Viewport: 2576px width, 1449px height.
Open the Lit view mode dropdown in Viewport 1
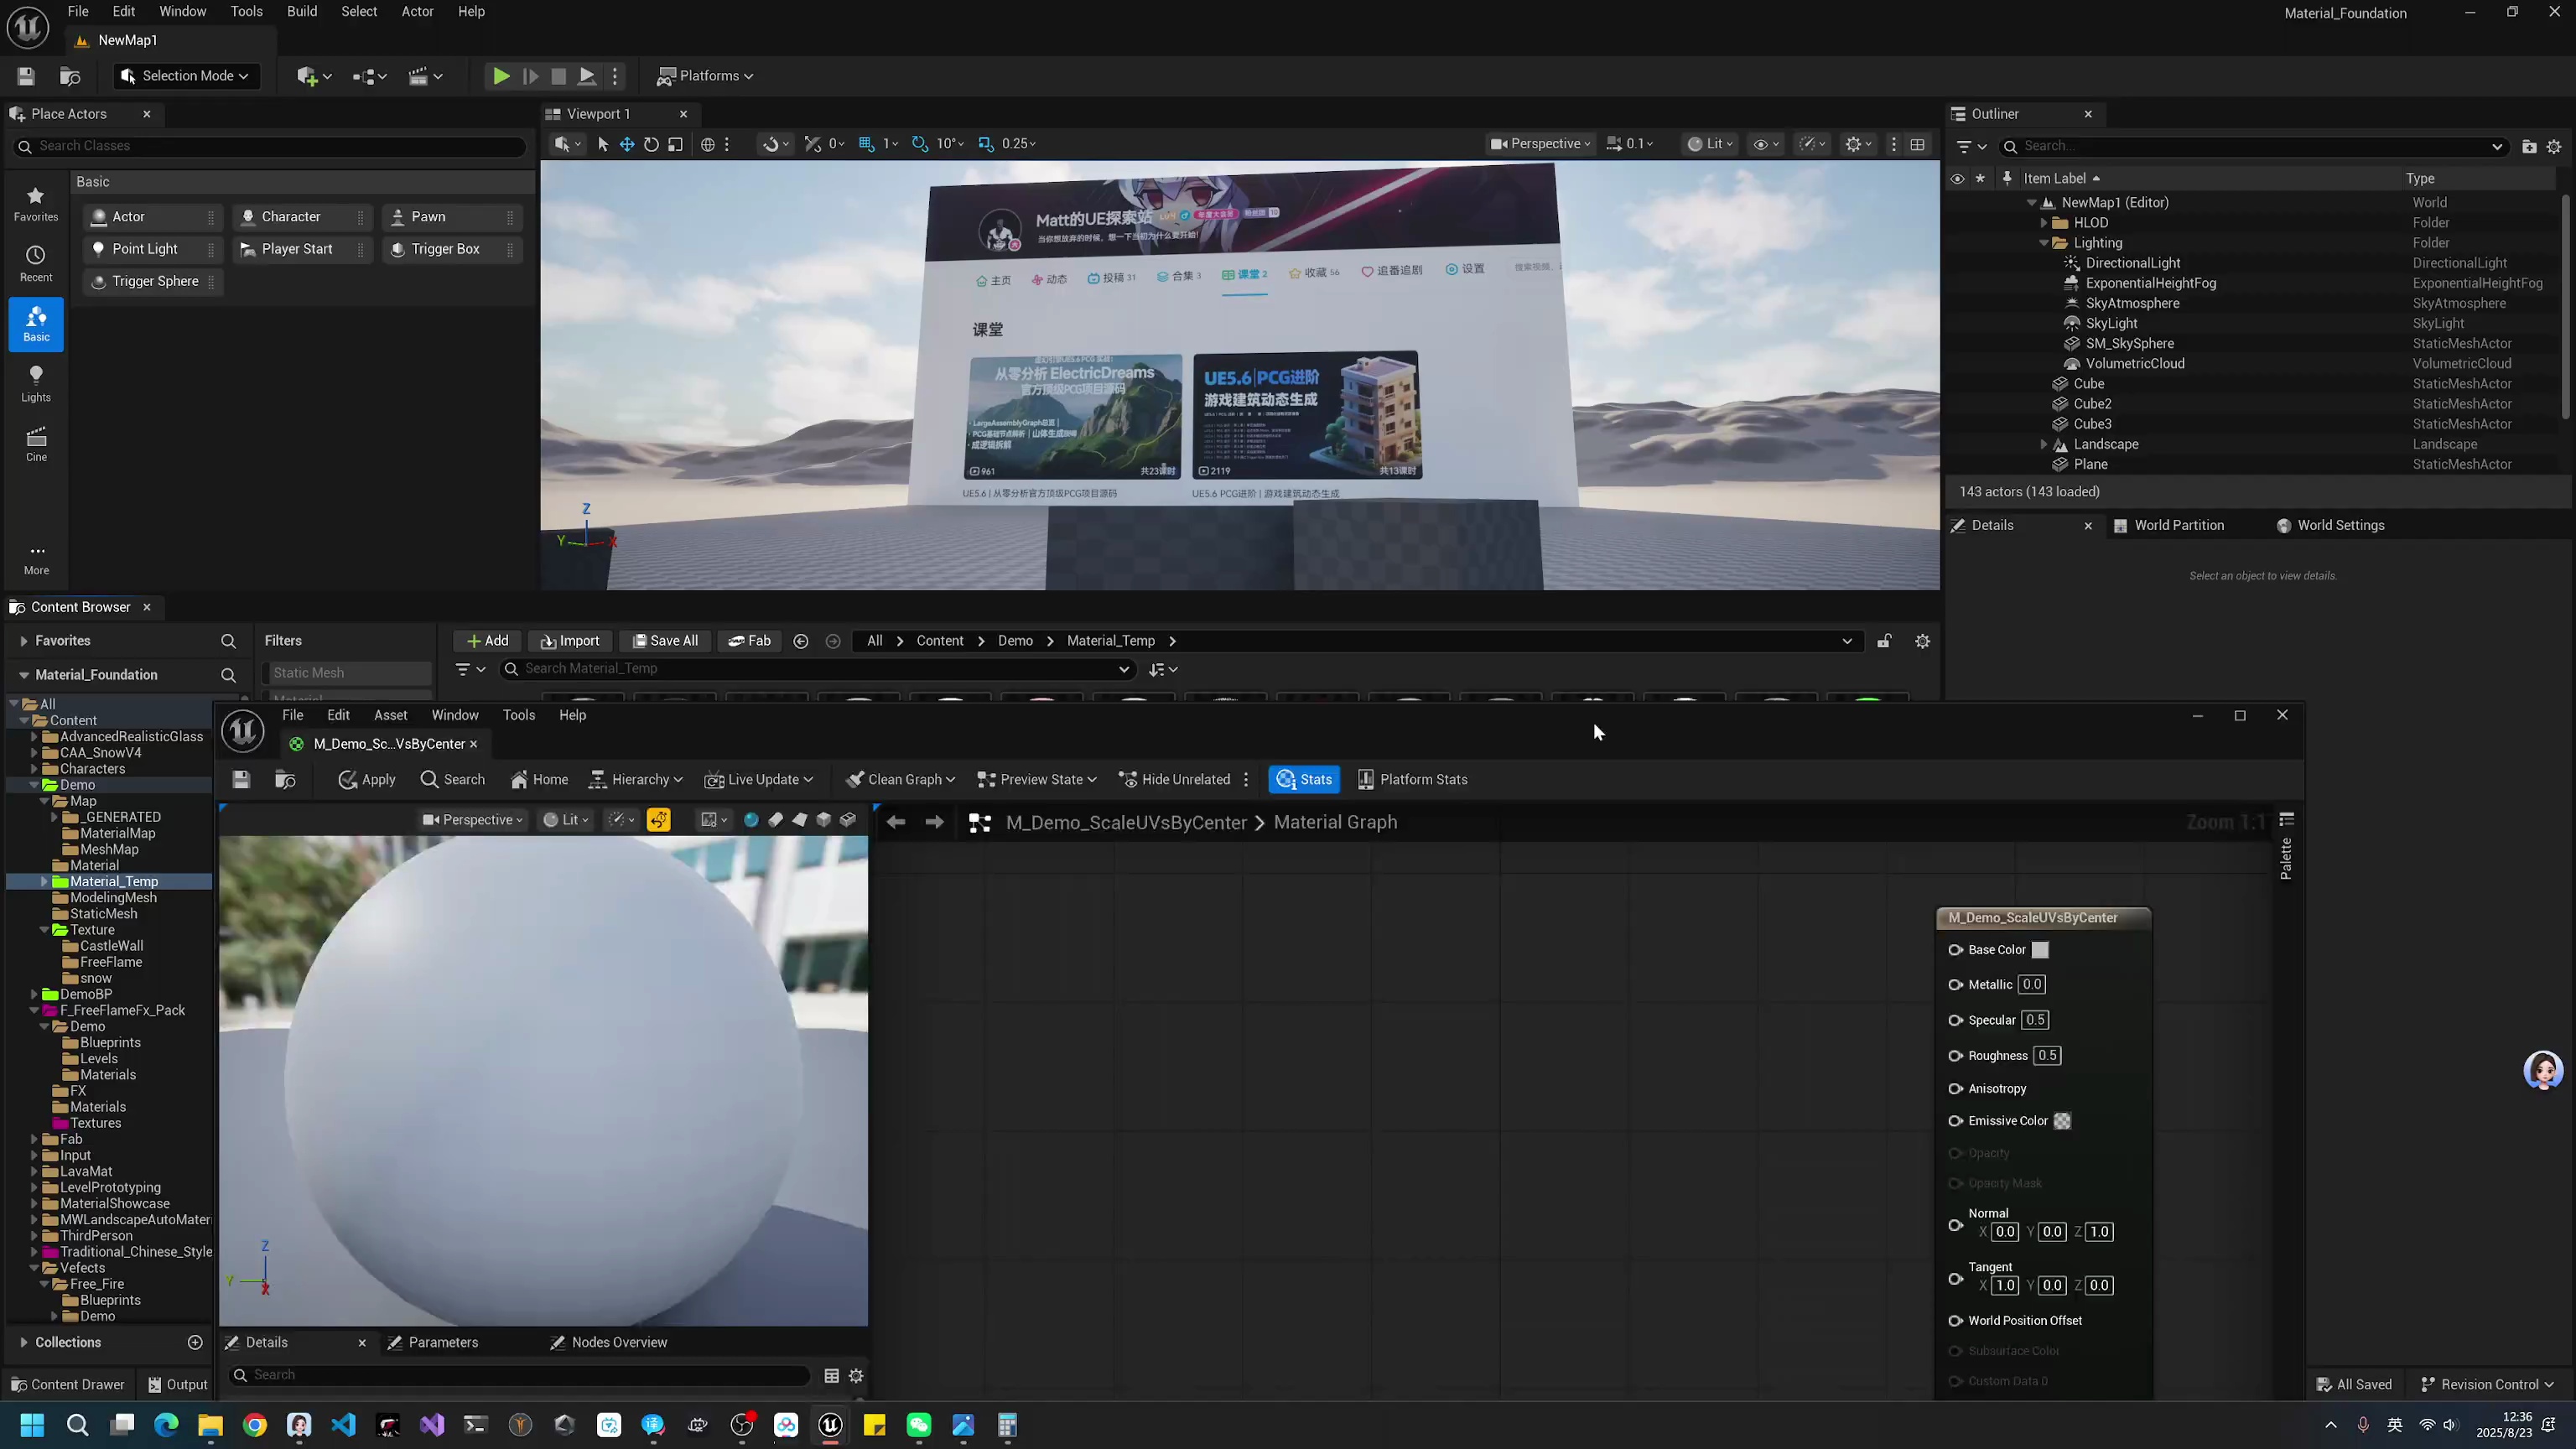(1710, 144)
